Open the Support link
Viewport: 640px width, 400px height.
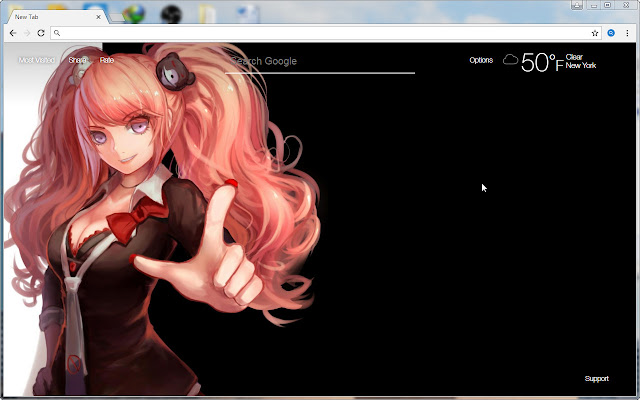tap(596, 378)
